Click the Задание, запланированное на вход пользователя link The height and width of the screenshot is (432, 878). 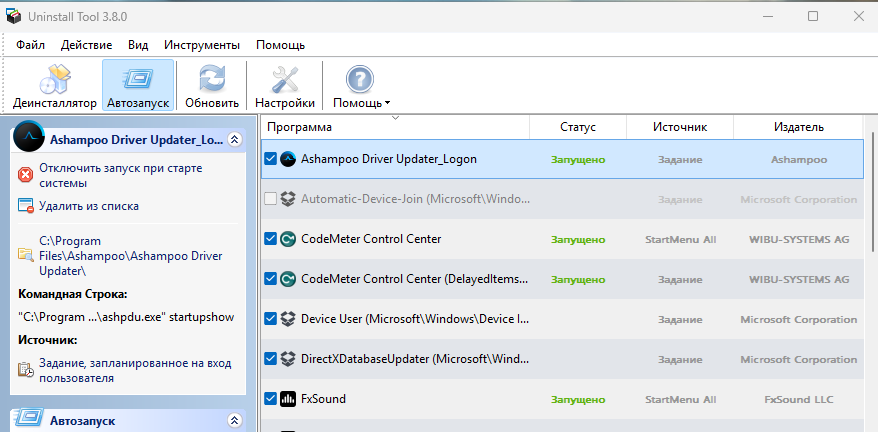click(135, 371)
